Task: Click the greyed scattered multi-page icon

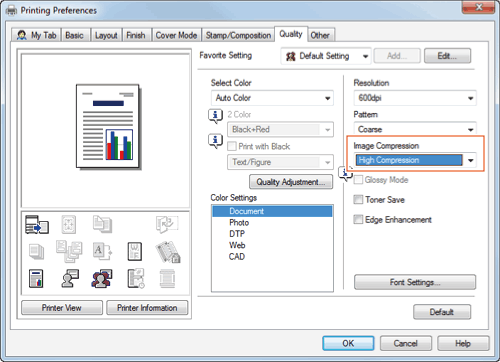Action: [x=69, y=251]
